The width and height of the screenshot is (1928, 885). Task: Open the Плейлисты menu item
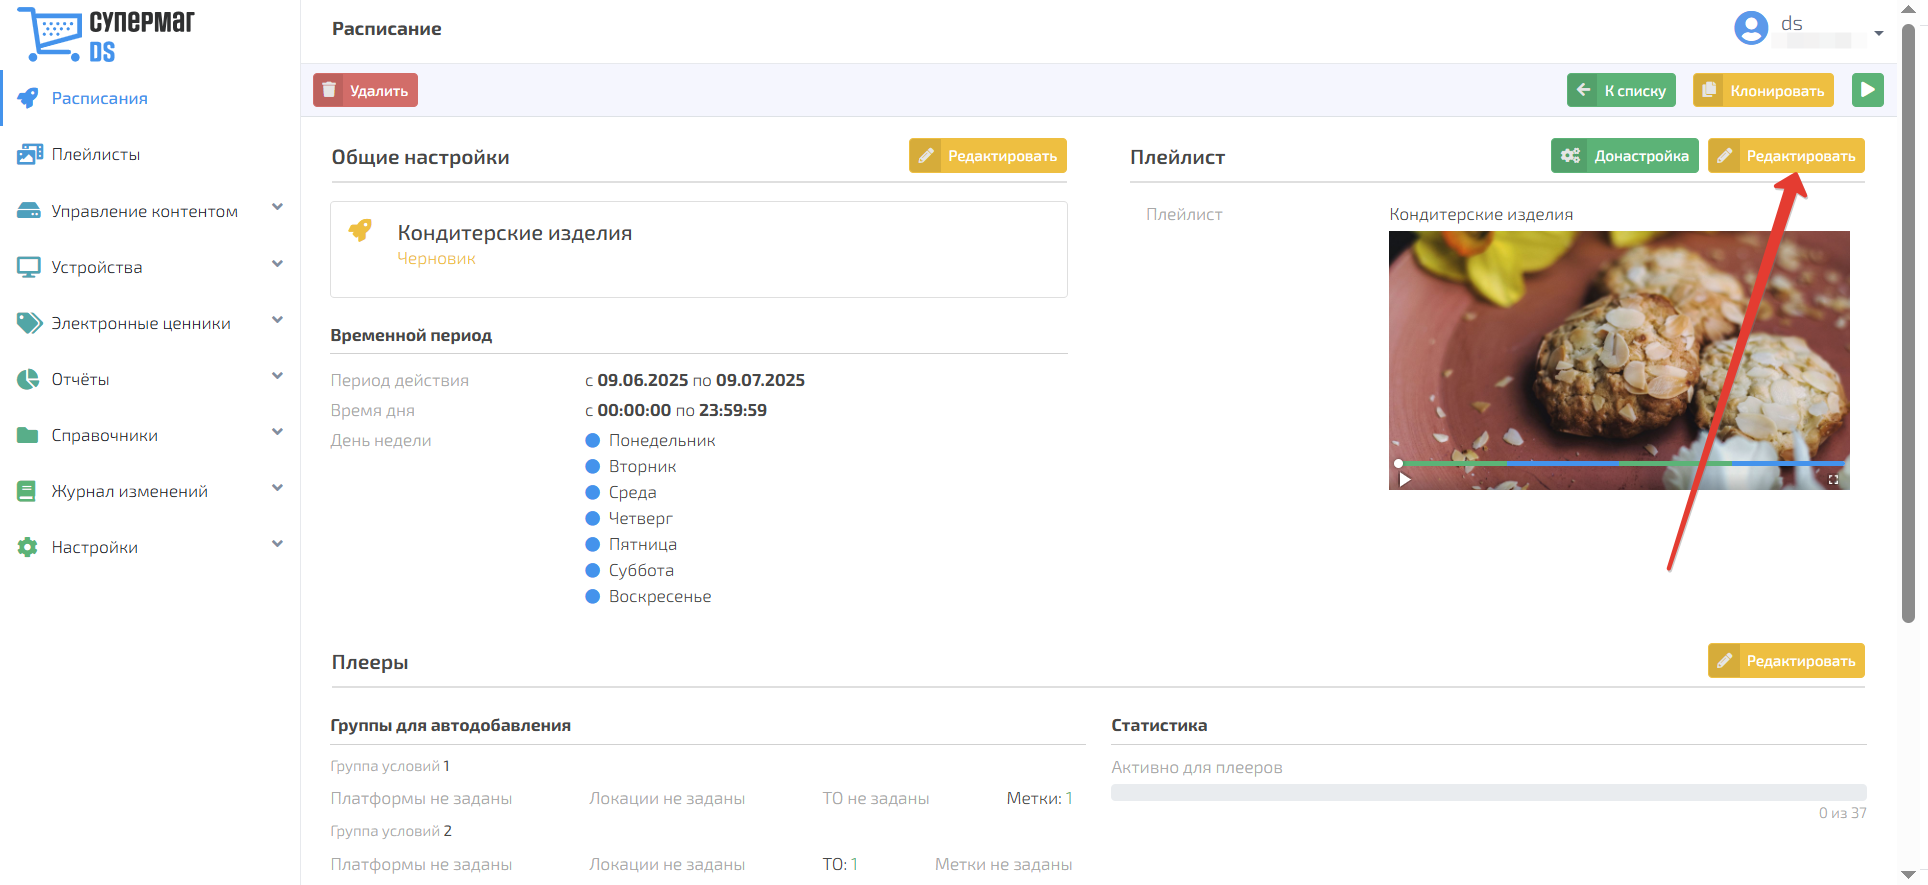click(150, 154)
